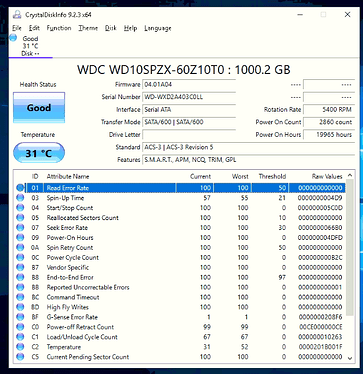Click raw value 00CE000000CE
363x374 pixels.
point(320,327)
